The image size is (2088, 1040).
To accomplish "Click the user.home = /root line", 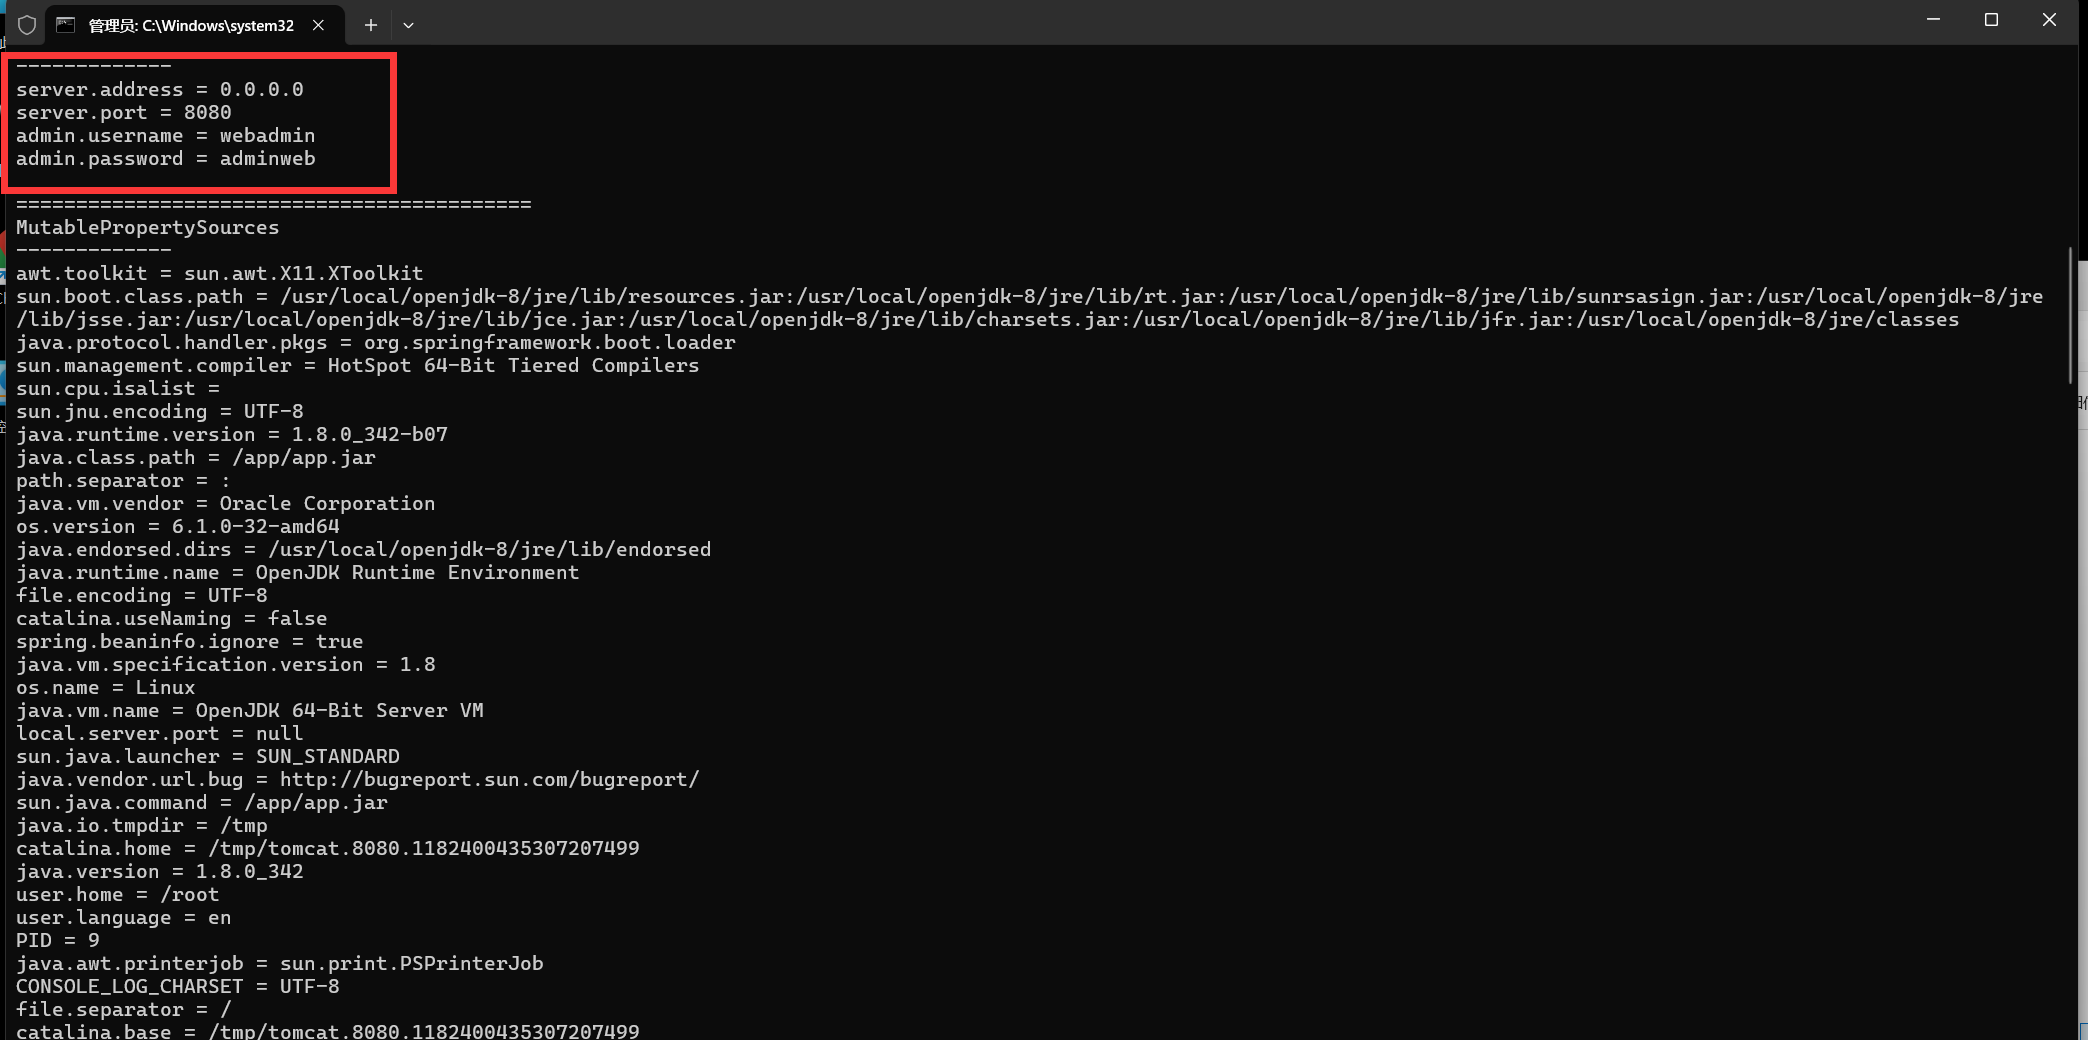I will pyautogui.click(x=117, y=894).
